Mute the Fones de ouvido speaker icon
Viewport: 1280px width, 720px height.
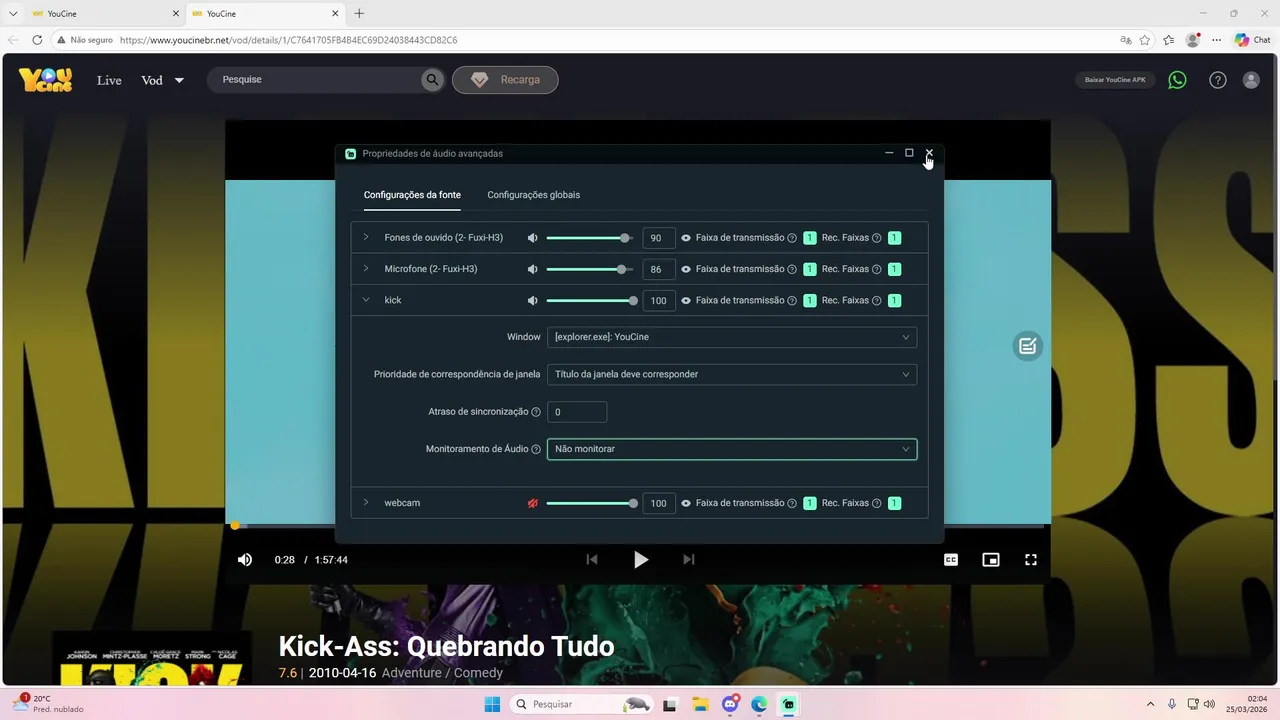532,238
